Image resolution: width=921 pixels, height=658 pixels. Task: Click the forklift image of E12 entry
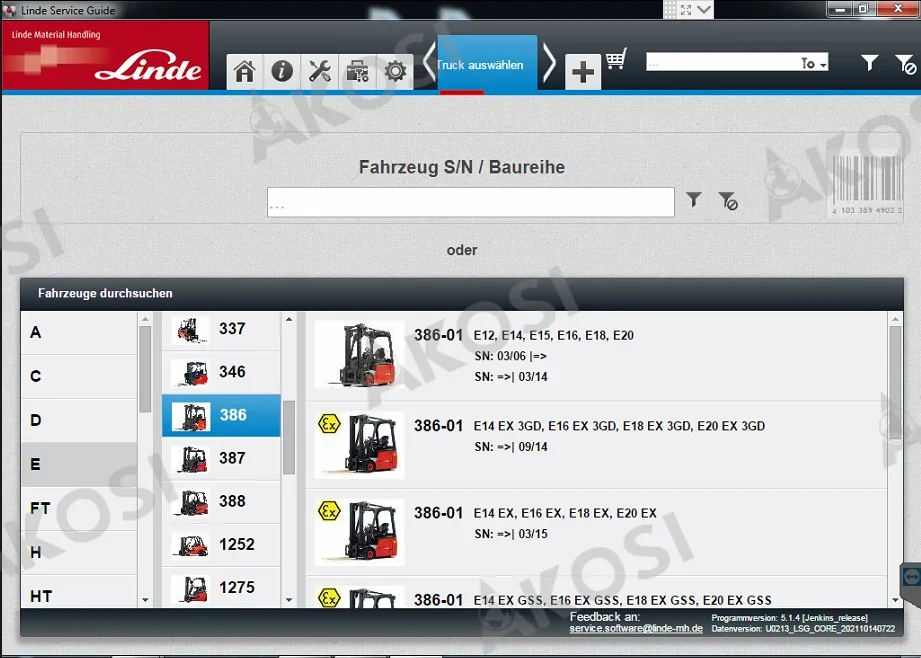359,355
